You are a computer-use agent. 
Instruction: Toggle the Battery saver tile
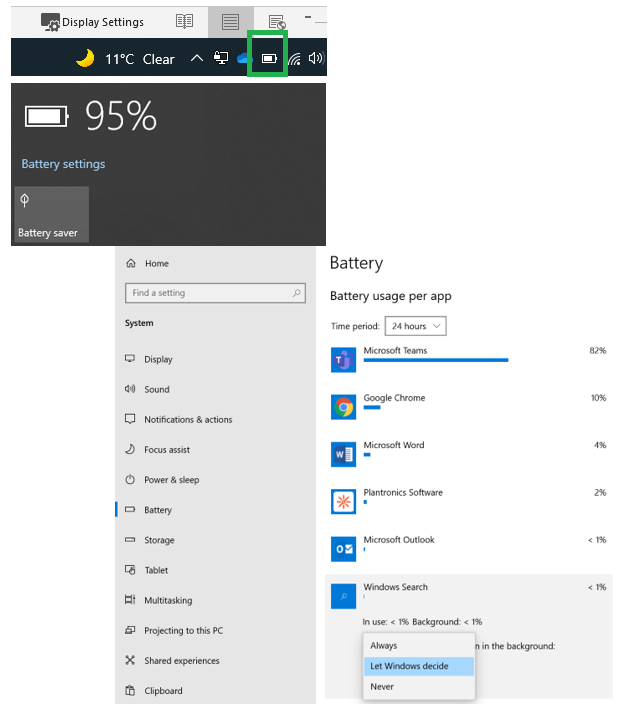tap(51, 214)
